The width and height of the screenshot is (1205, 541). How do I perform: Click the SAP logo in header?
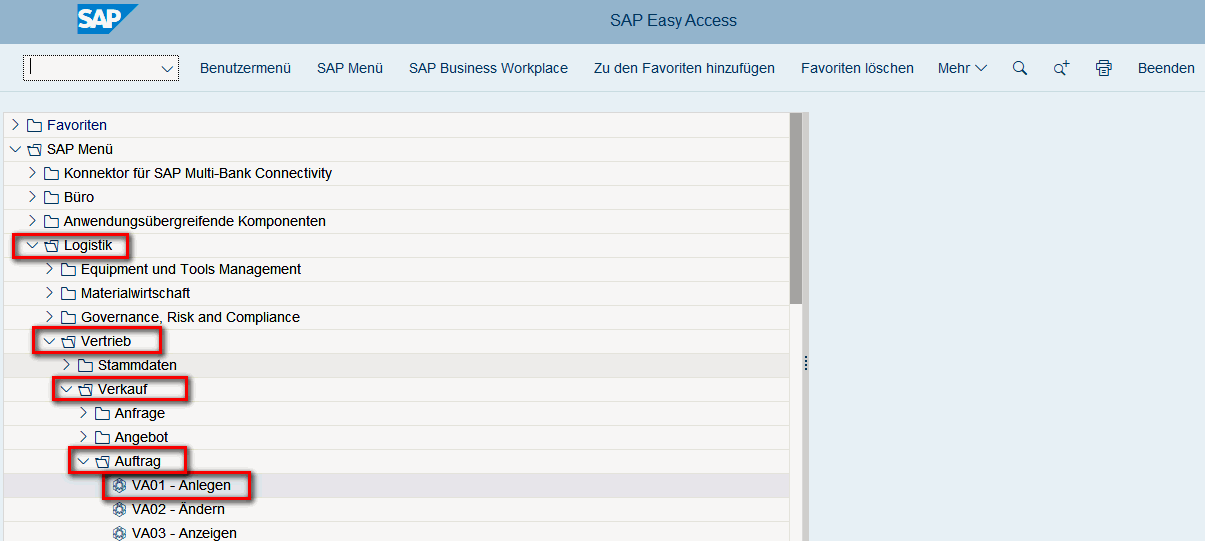[x=106, y=19]
